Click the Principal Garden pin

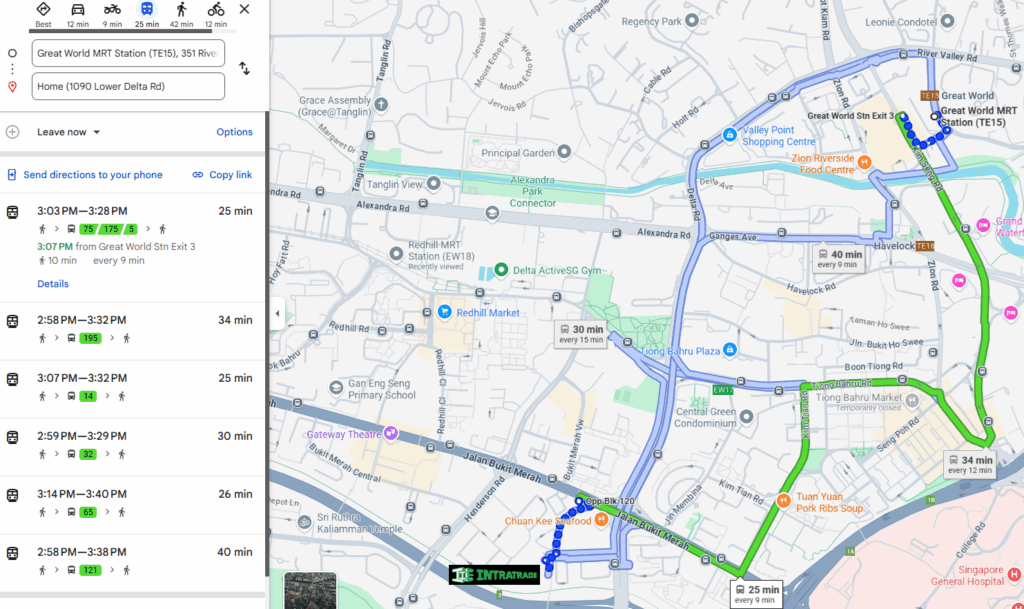tap(564, 152)
